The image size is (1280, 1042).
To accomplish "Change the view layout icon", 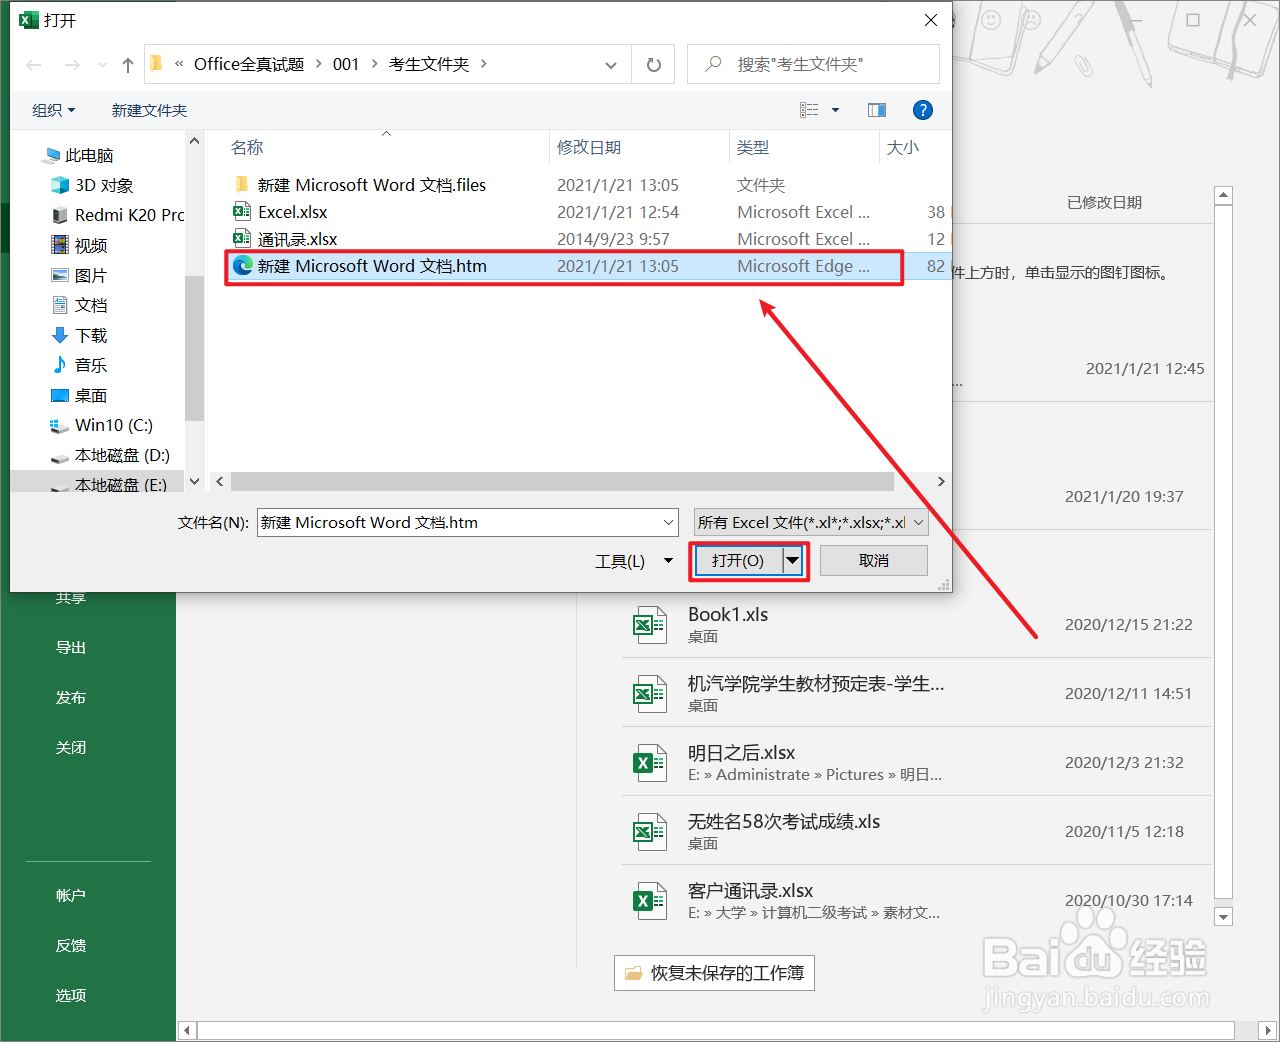I will [809, 110].
